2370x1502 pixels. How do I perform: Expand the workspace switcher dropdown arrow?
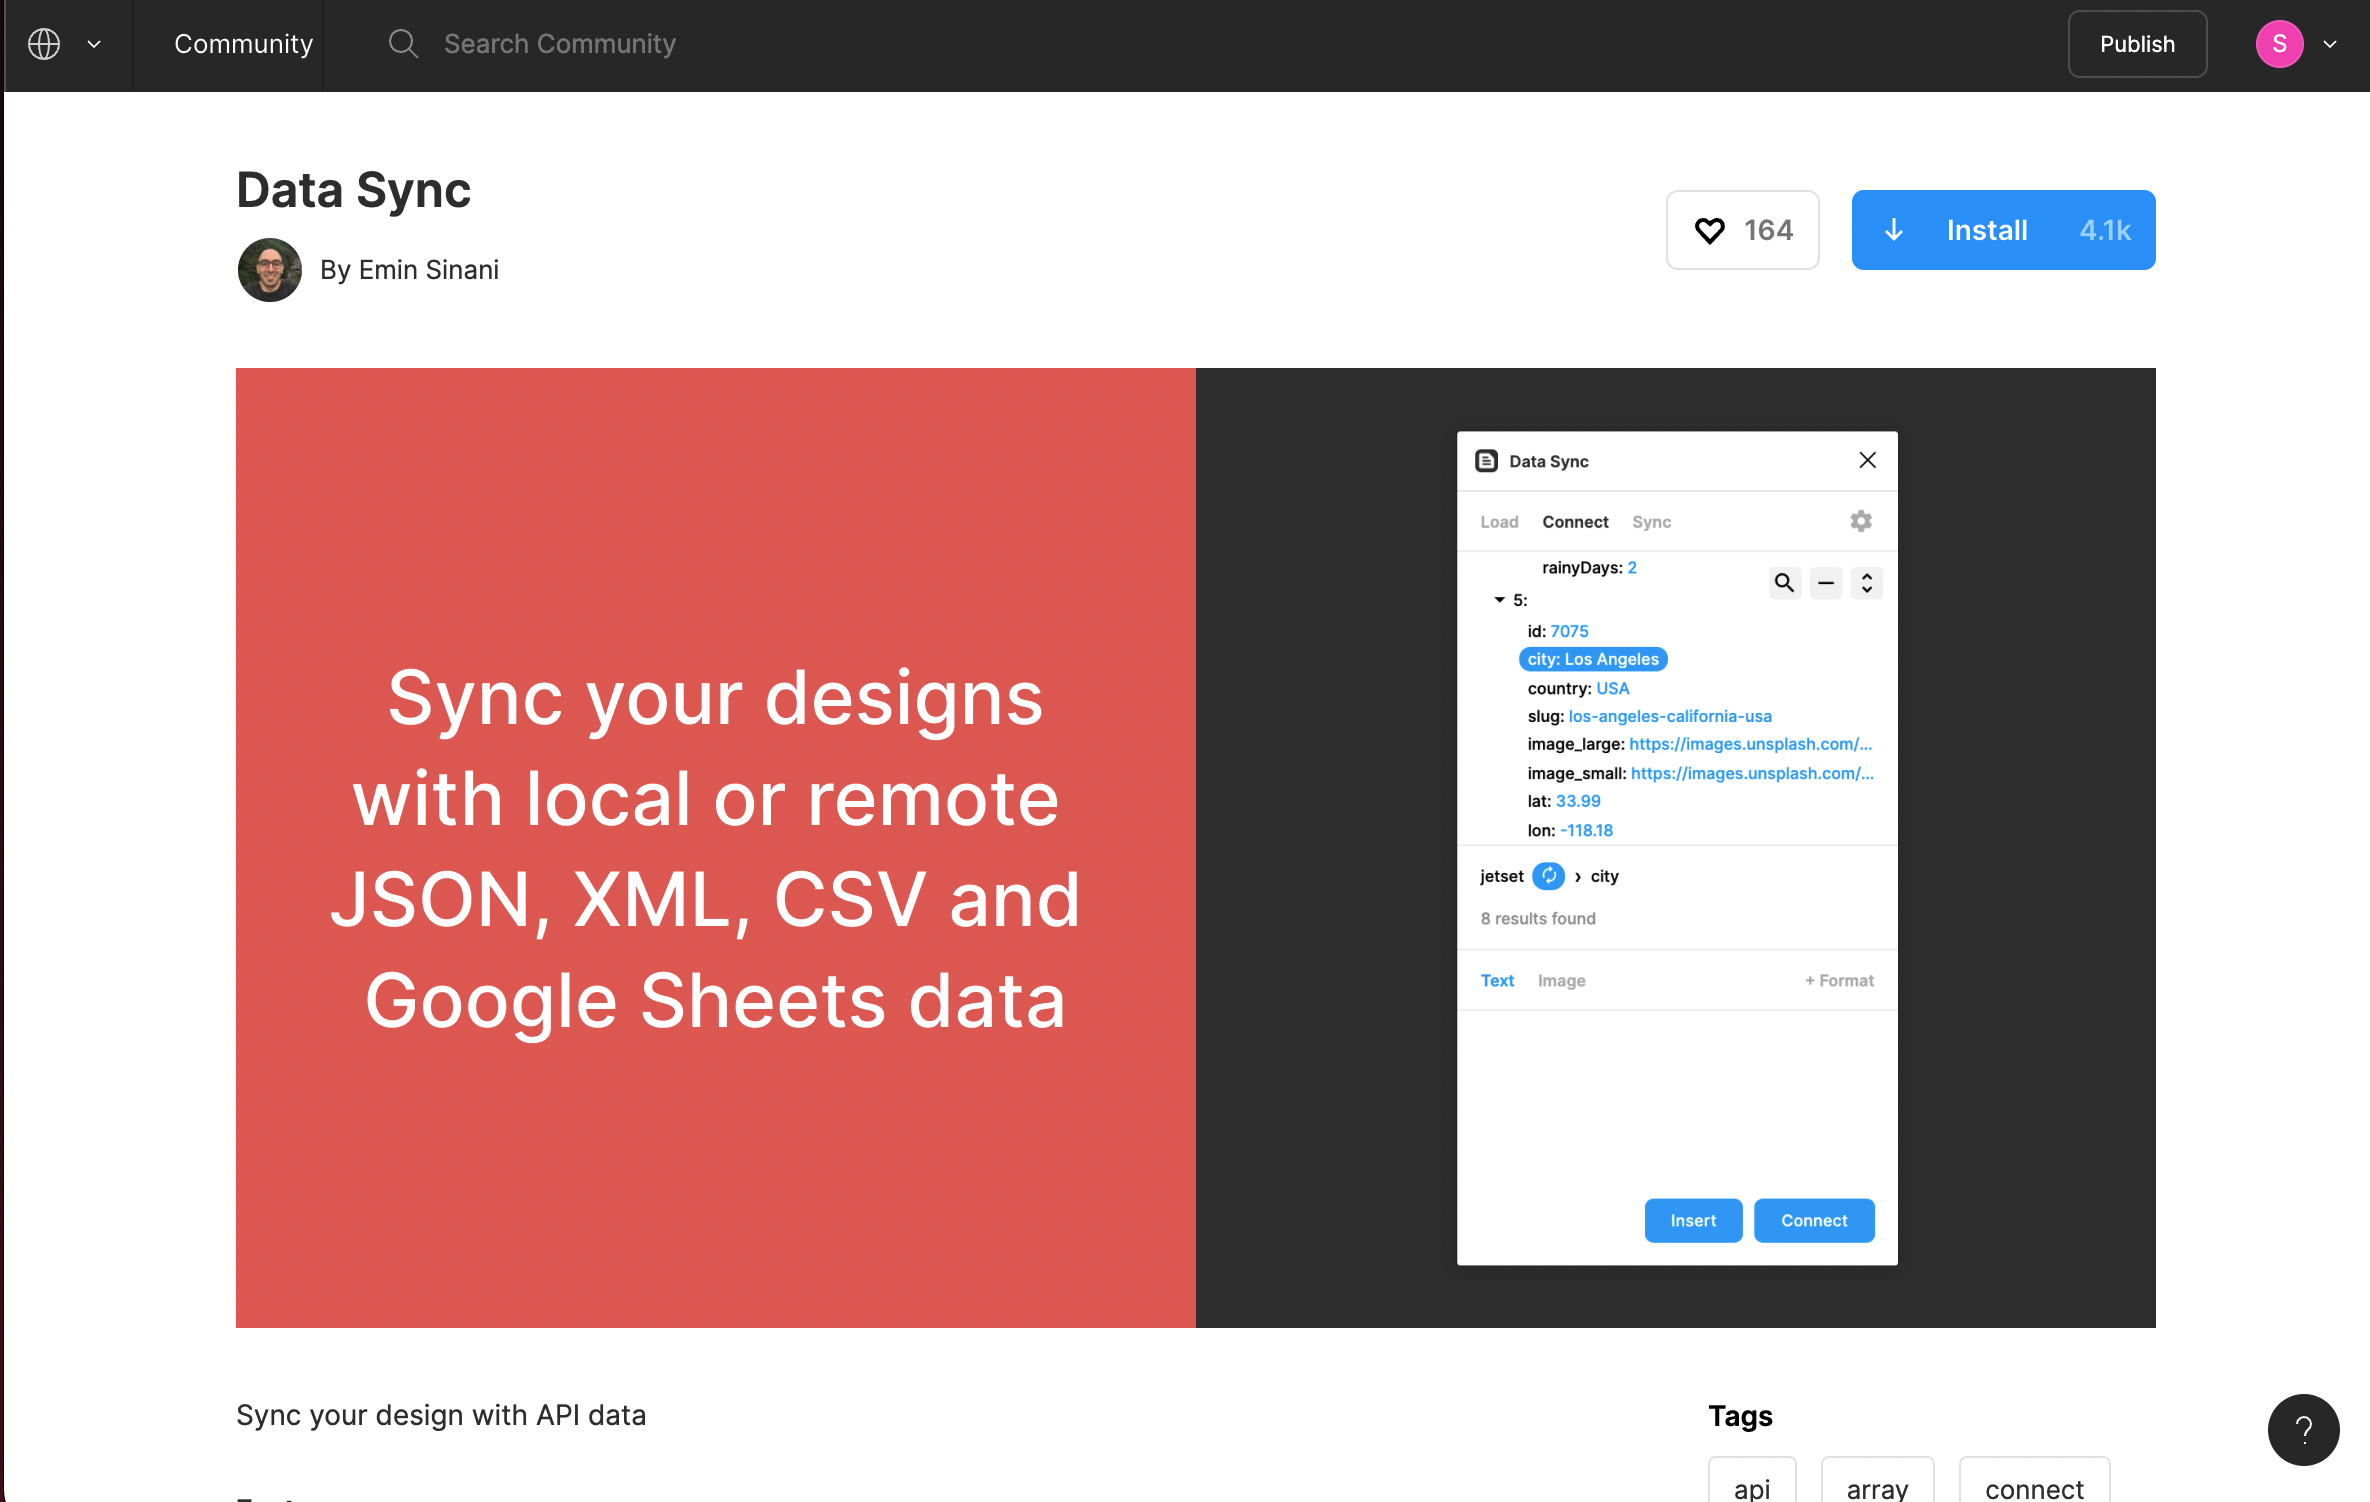pos(93,43)
